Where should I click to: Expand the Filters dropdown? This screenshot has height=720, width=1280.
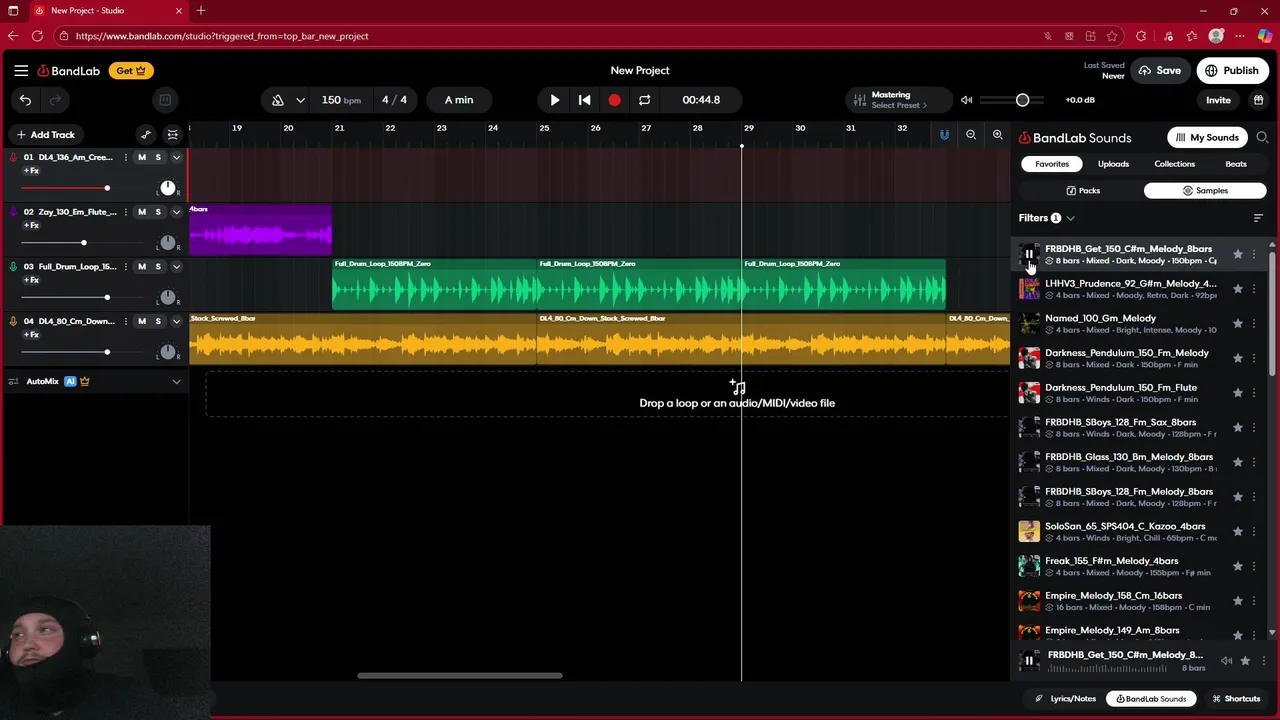click(1070, 218)
